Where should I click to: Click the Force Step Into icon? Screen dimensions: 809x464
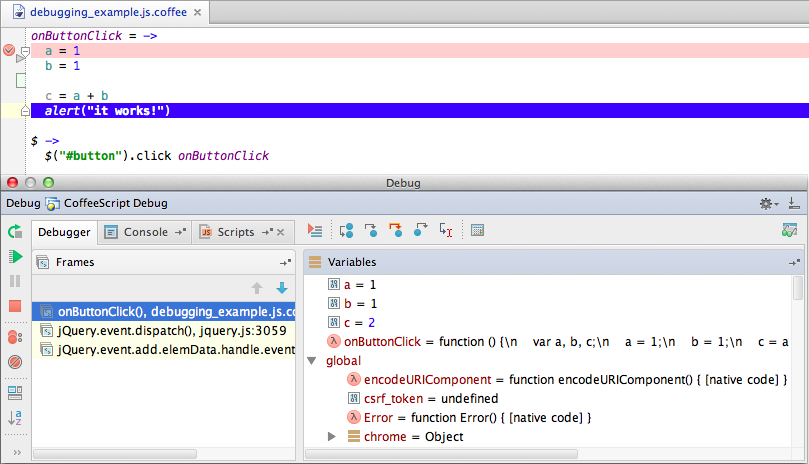tap(396, 231)
